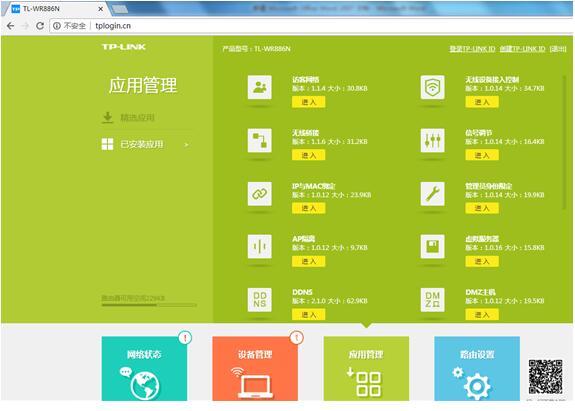Click the DDNS app icon

[x=260, y=300]
